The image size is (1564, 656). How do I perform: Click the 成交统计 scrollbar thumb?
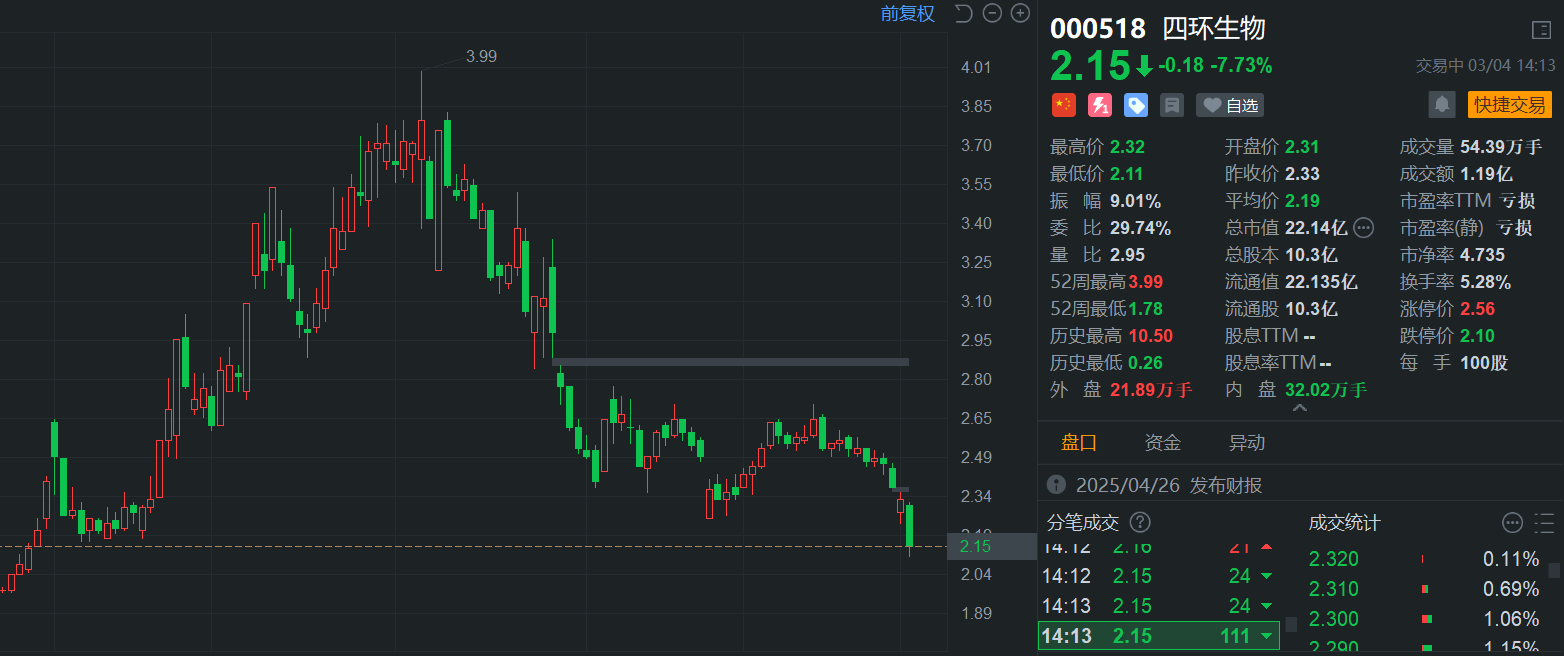(1554, 570)
